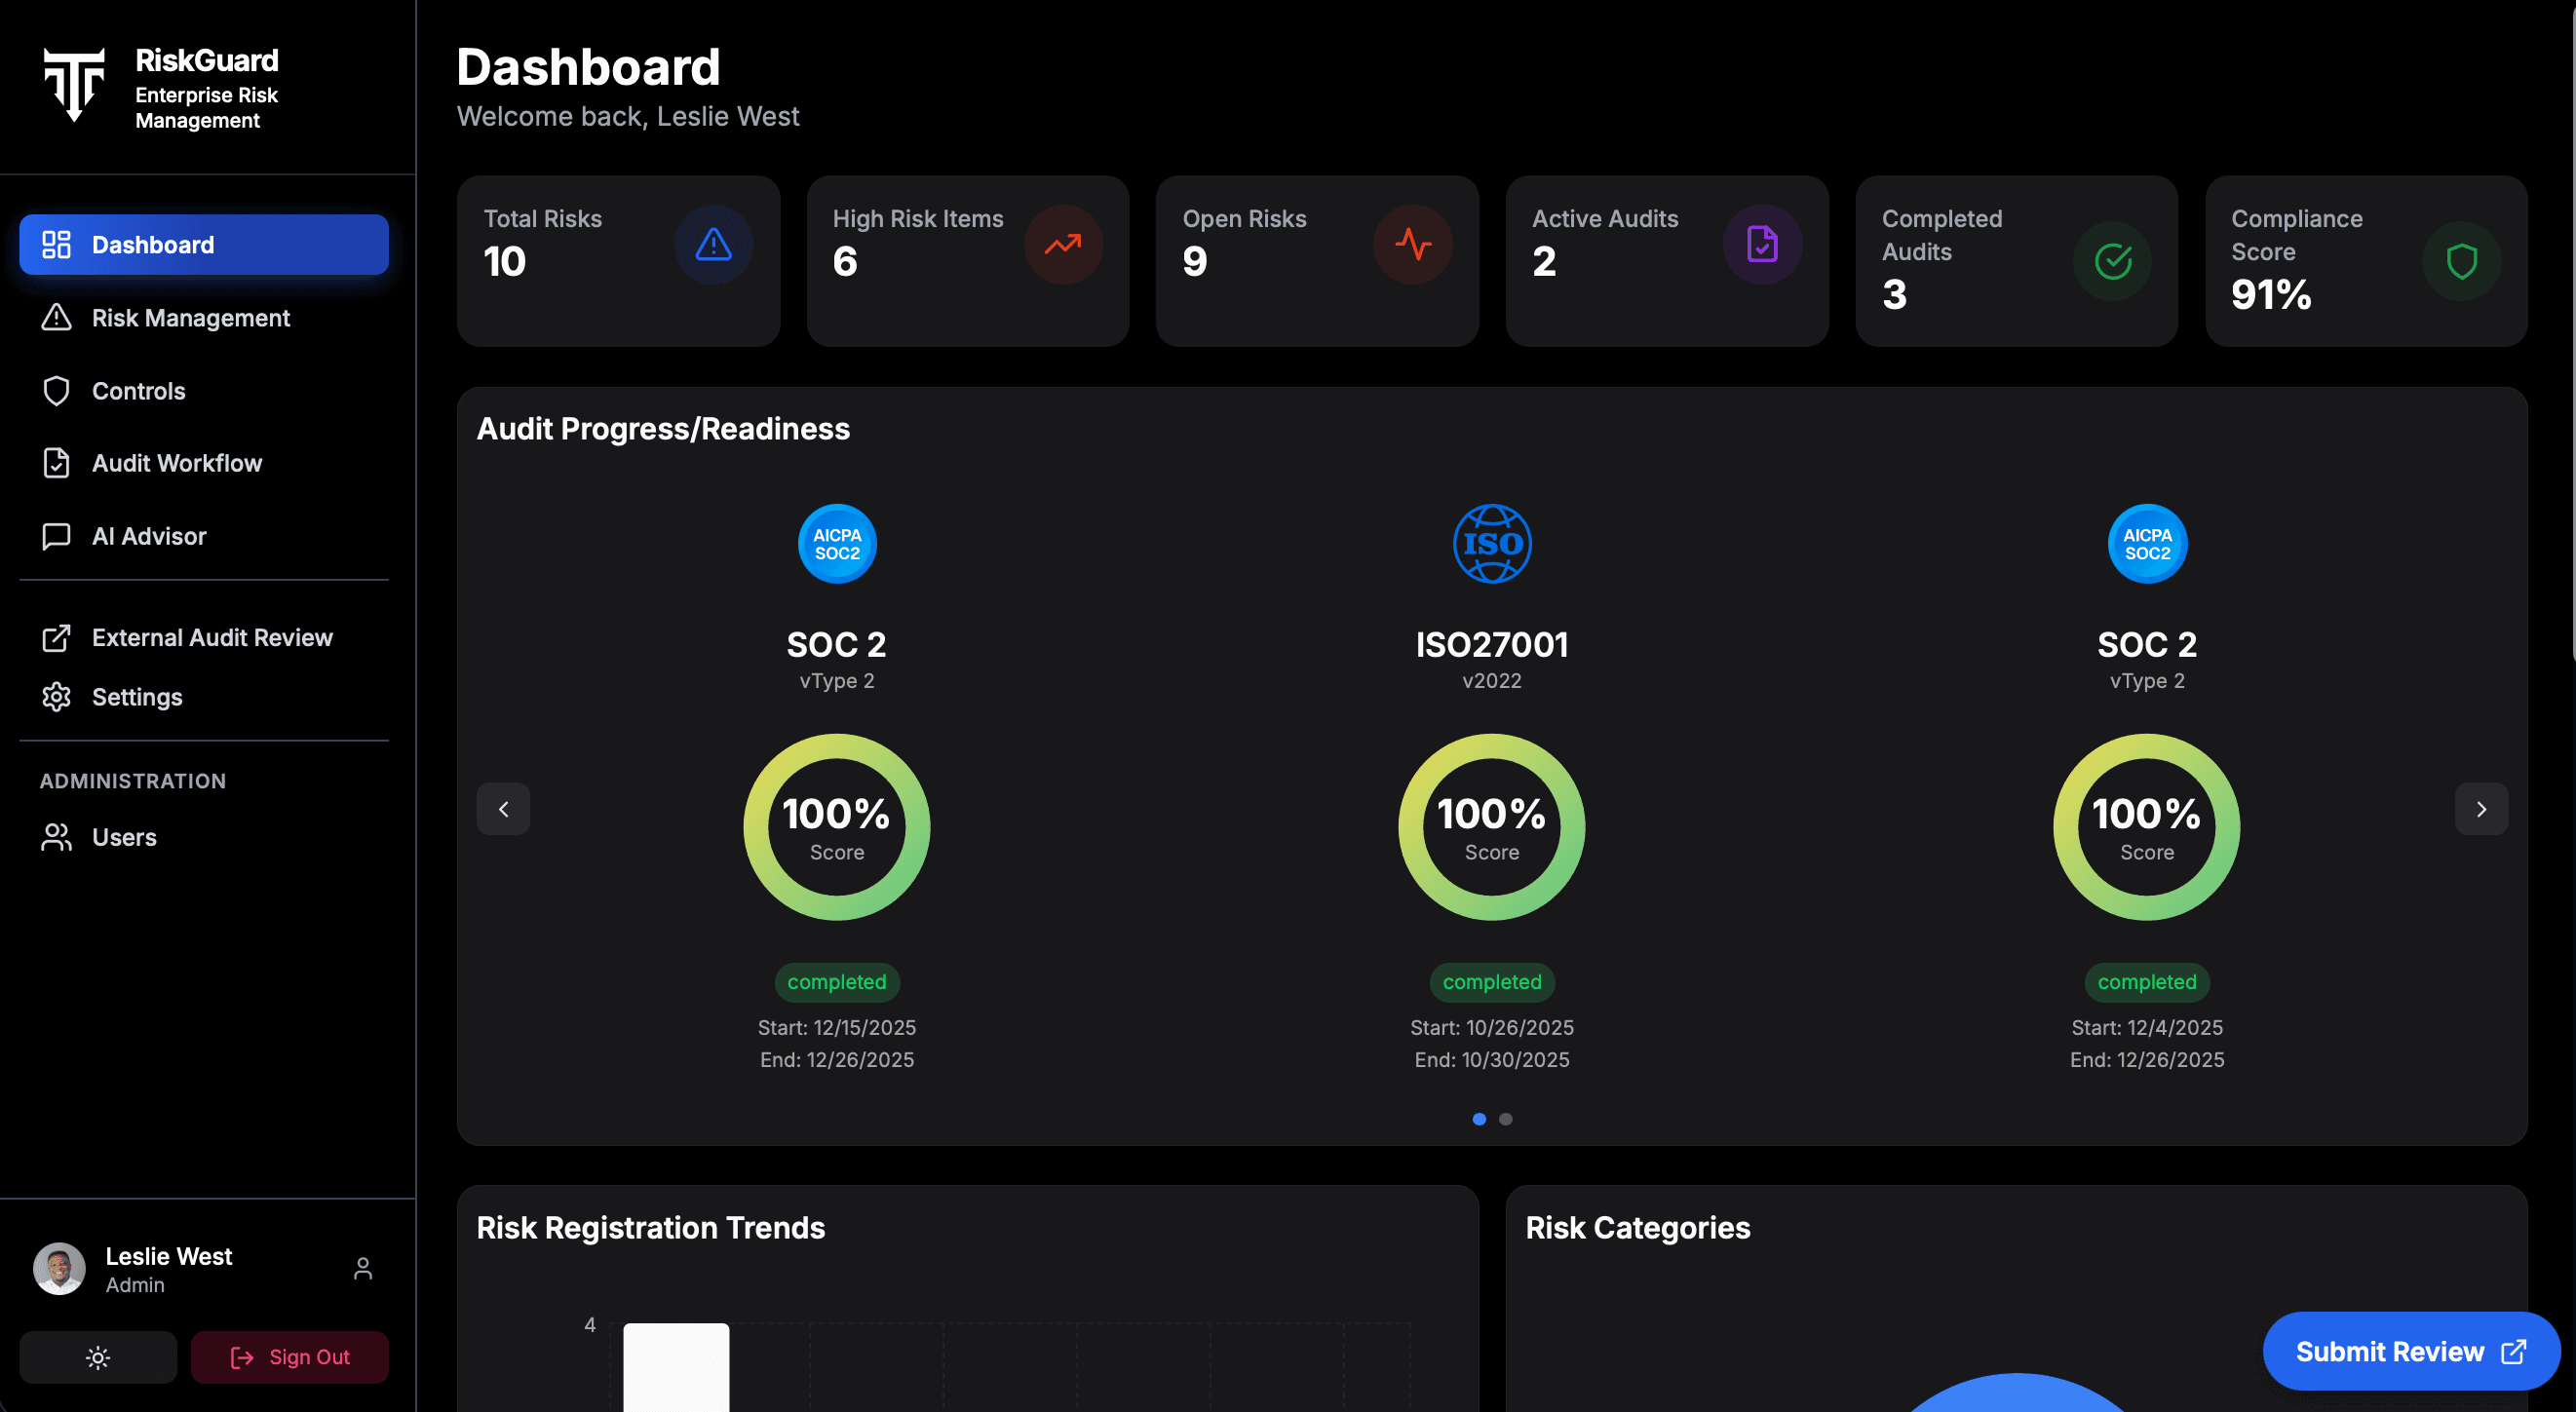Open External Audit Review link

click(x=204, y=638)
